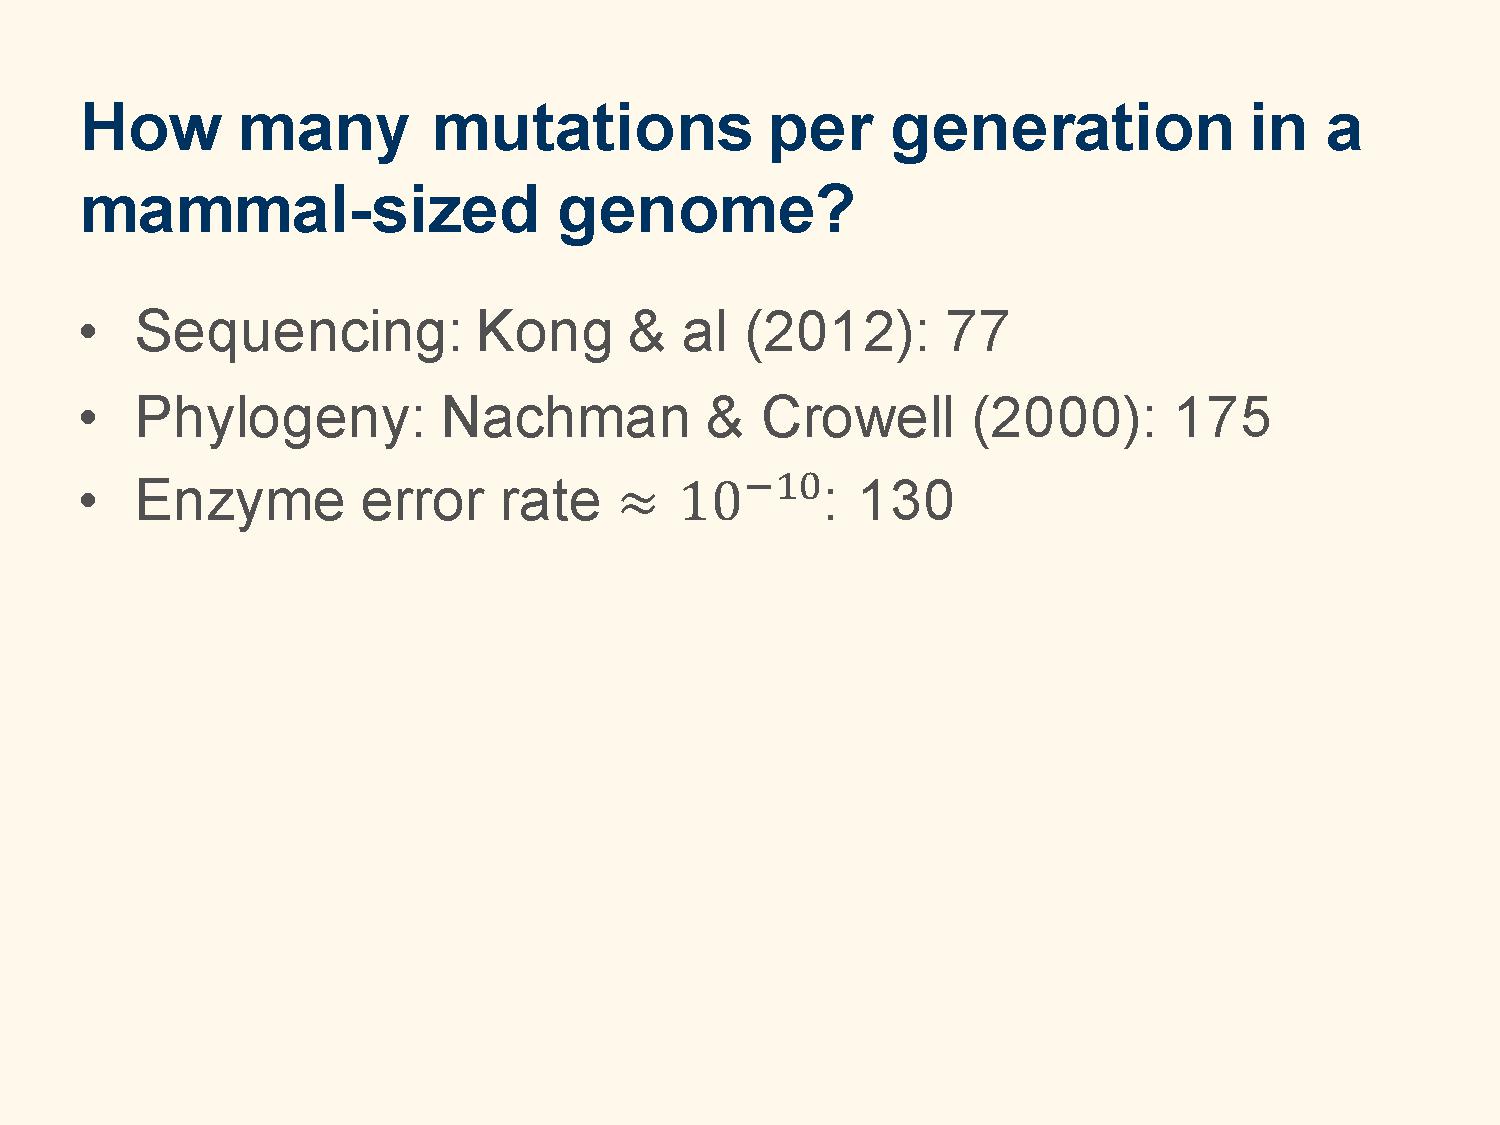Click the word 'genome?' in the heading

pos(706,213)
